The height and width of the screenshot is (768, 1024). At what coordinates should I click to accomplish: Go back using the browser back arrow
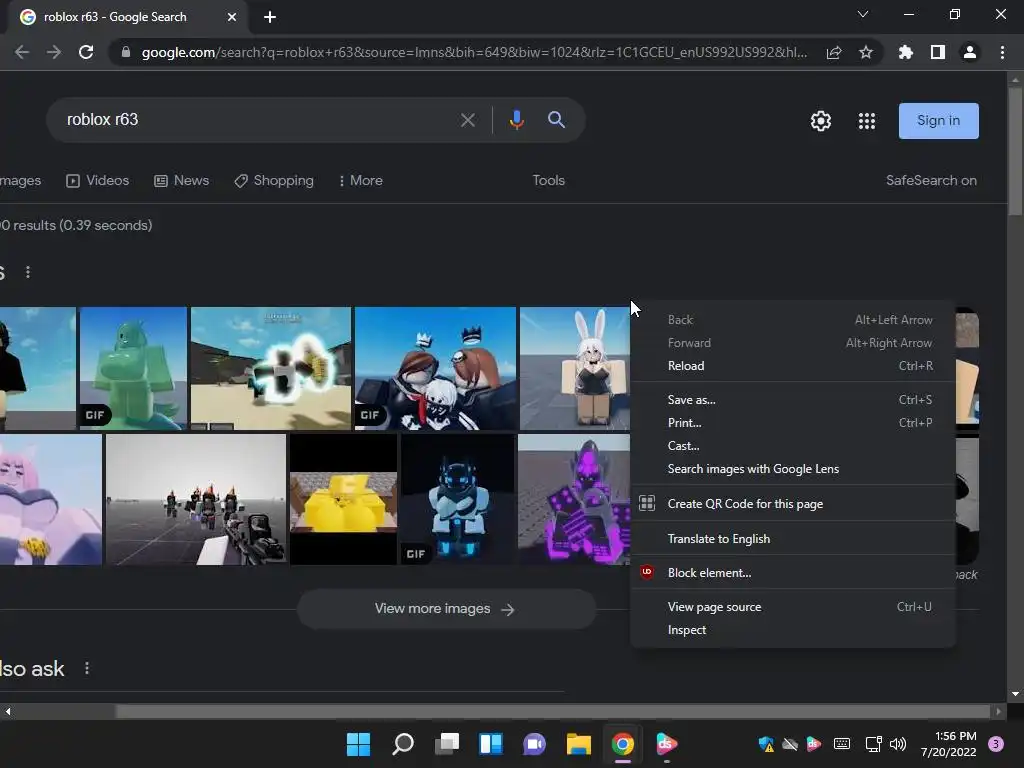coord(22,52)
